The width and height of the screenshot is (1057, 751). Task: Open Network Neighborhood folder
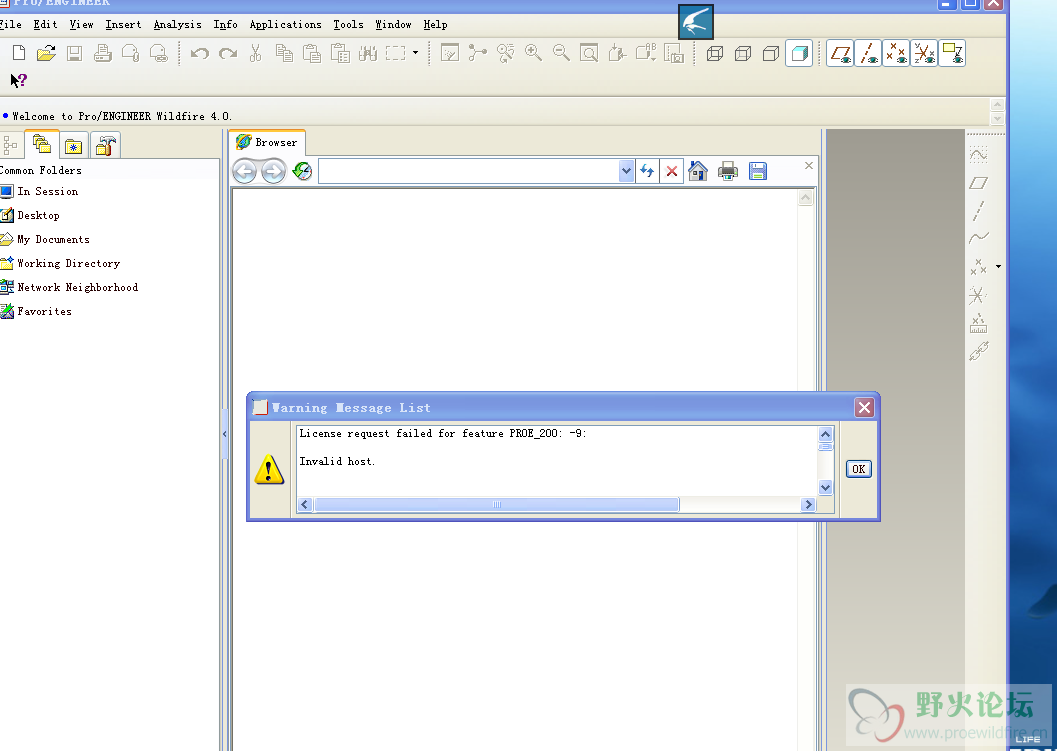69,287
